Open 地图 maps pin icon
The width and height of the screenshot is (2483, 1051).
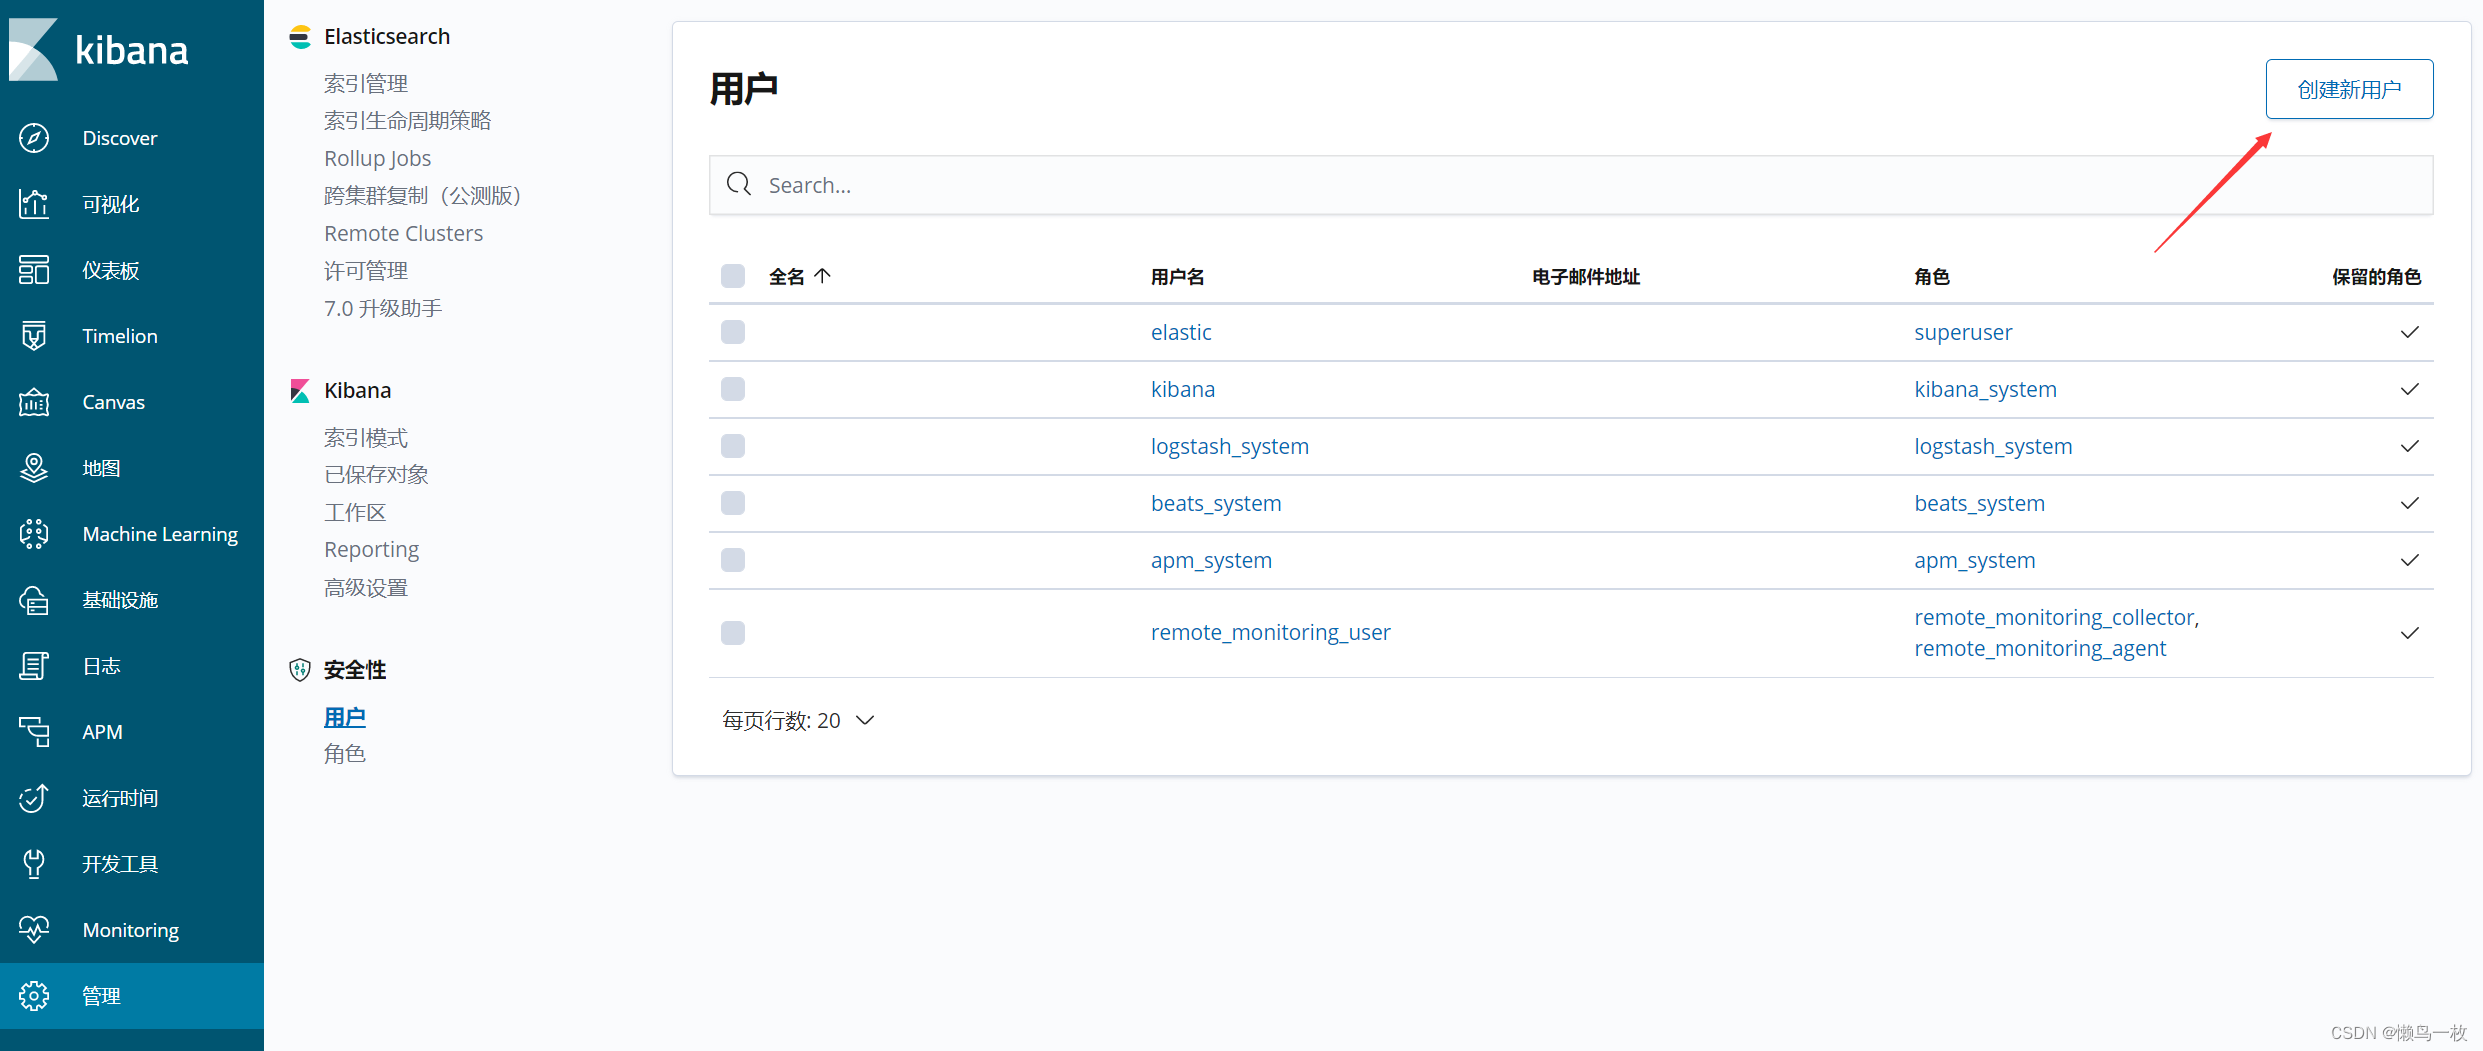34,468
